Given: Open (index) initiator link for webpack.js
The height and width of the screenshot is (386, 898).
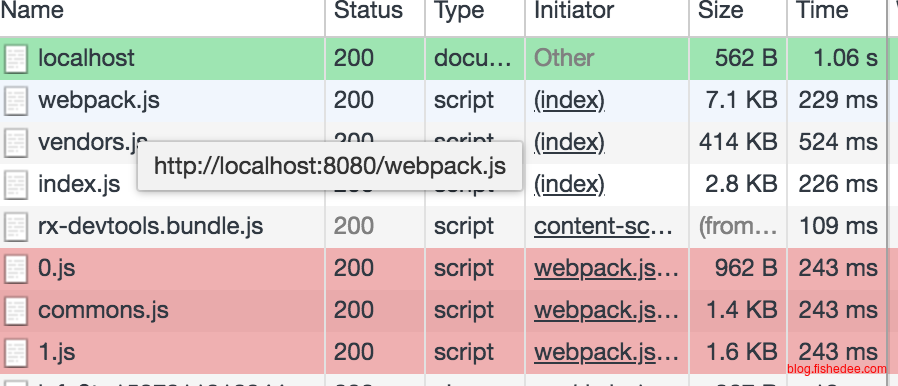Looking at the screenshot, I should [x=569, y=101].
